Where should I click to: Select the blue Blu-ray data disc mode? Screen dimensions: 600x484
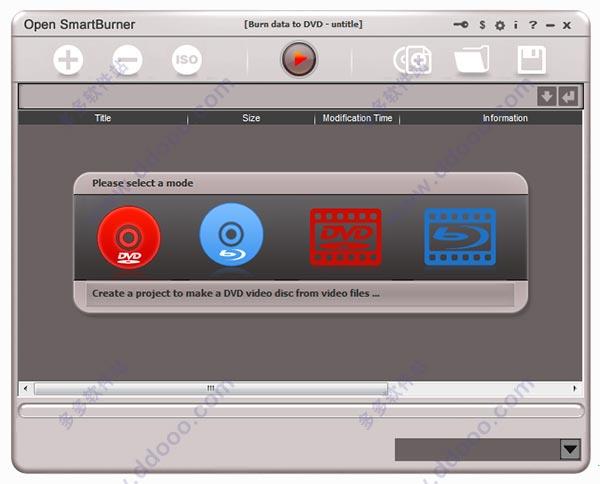click(x=231, y=235)
